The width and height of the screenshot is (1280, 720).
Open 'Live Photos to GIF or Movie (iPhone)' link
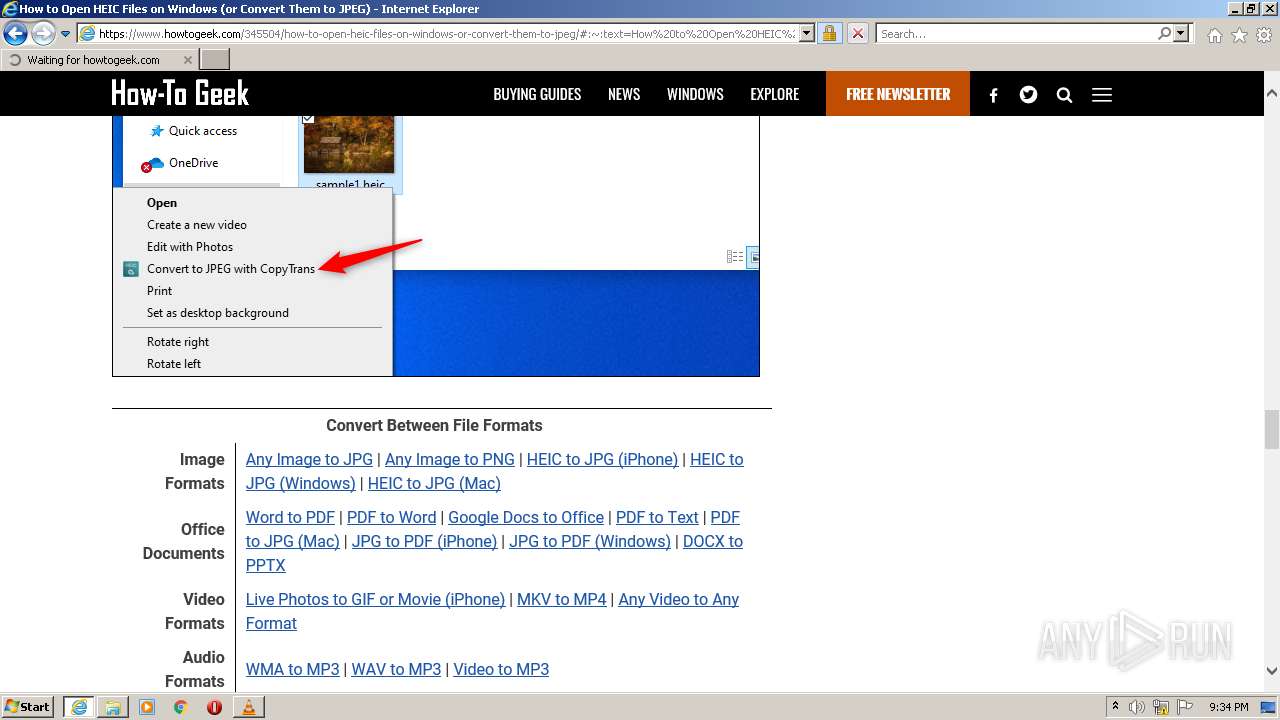[375, 599]
